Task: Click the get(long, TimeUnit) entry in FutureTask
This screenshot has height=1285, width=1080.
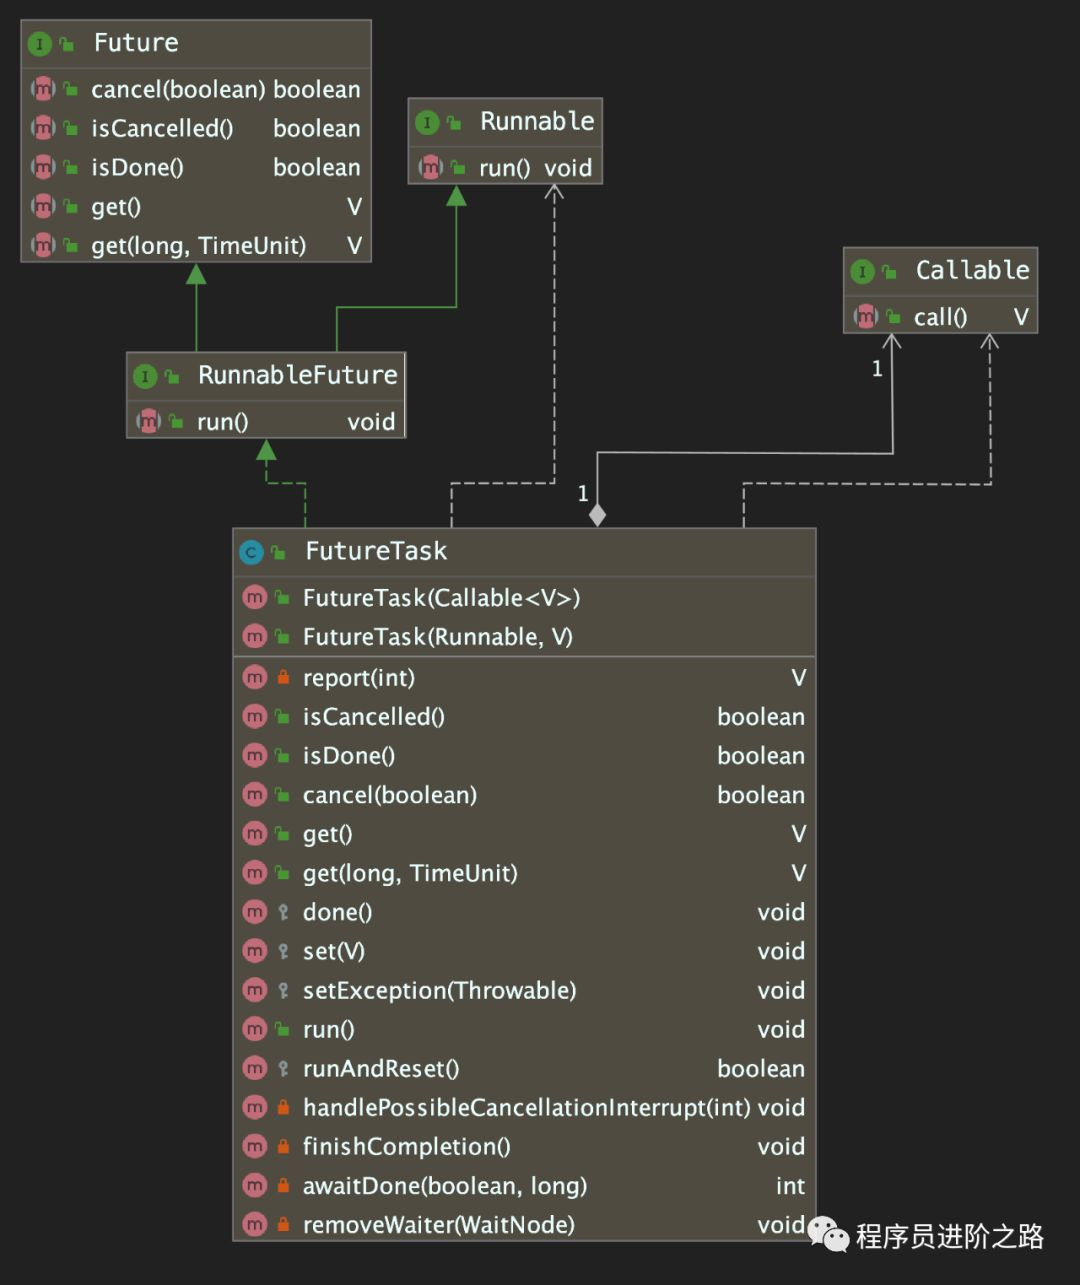Action: tap(410, 872)
